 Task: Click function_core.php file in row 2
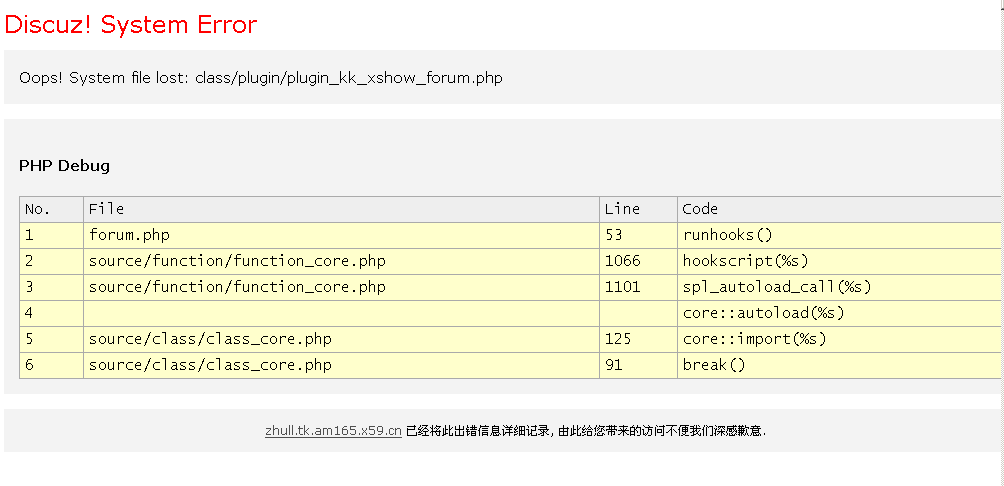pyautogui.click(x=341, y=262)
